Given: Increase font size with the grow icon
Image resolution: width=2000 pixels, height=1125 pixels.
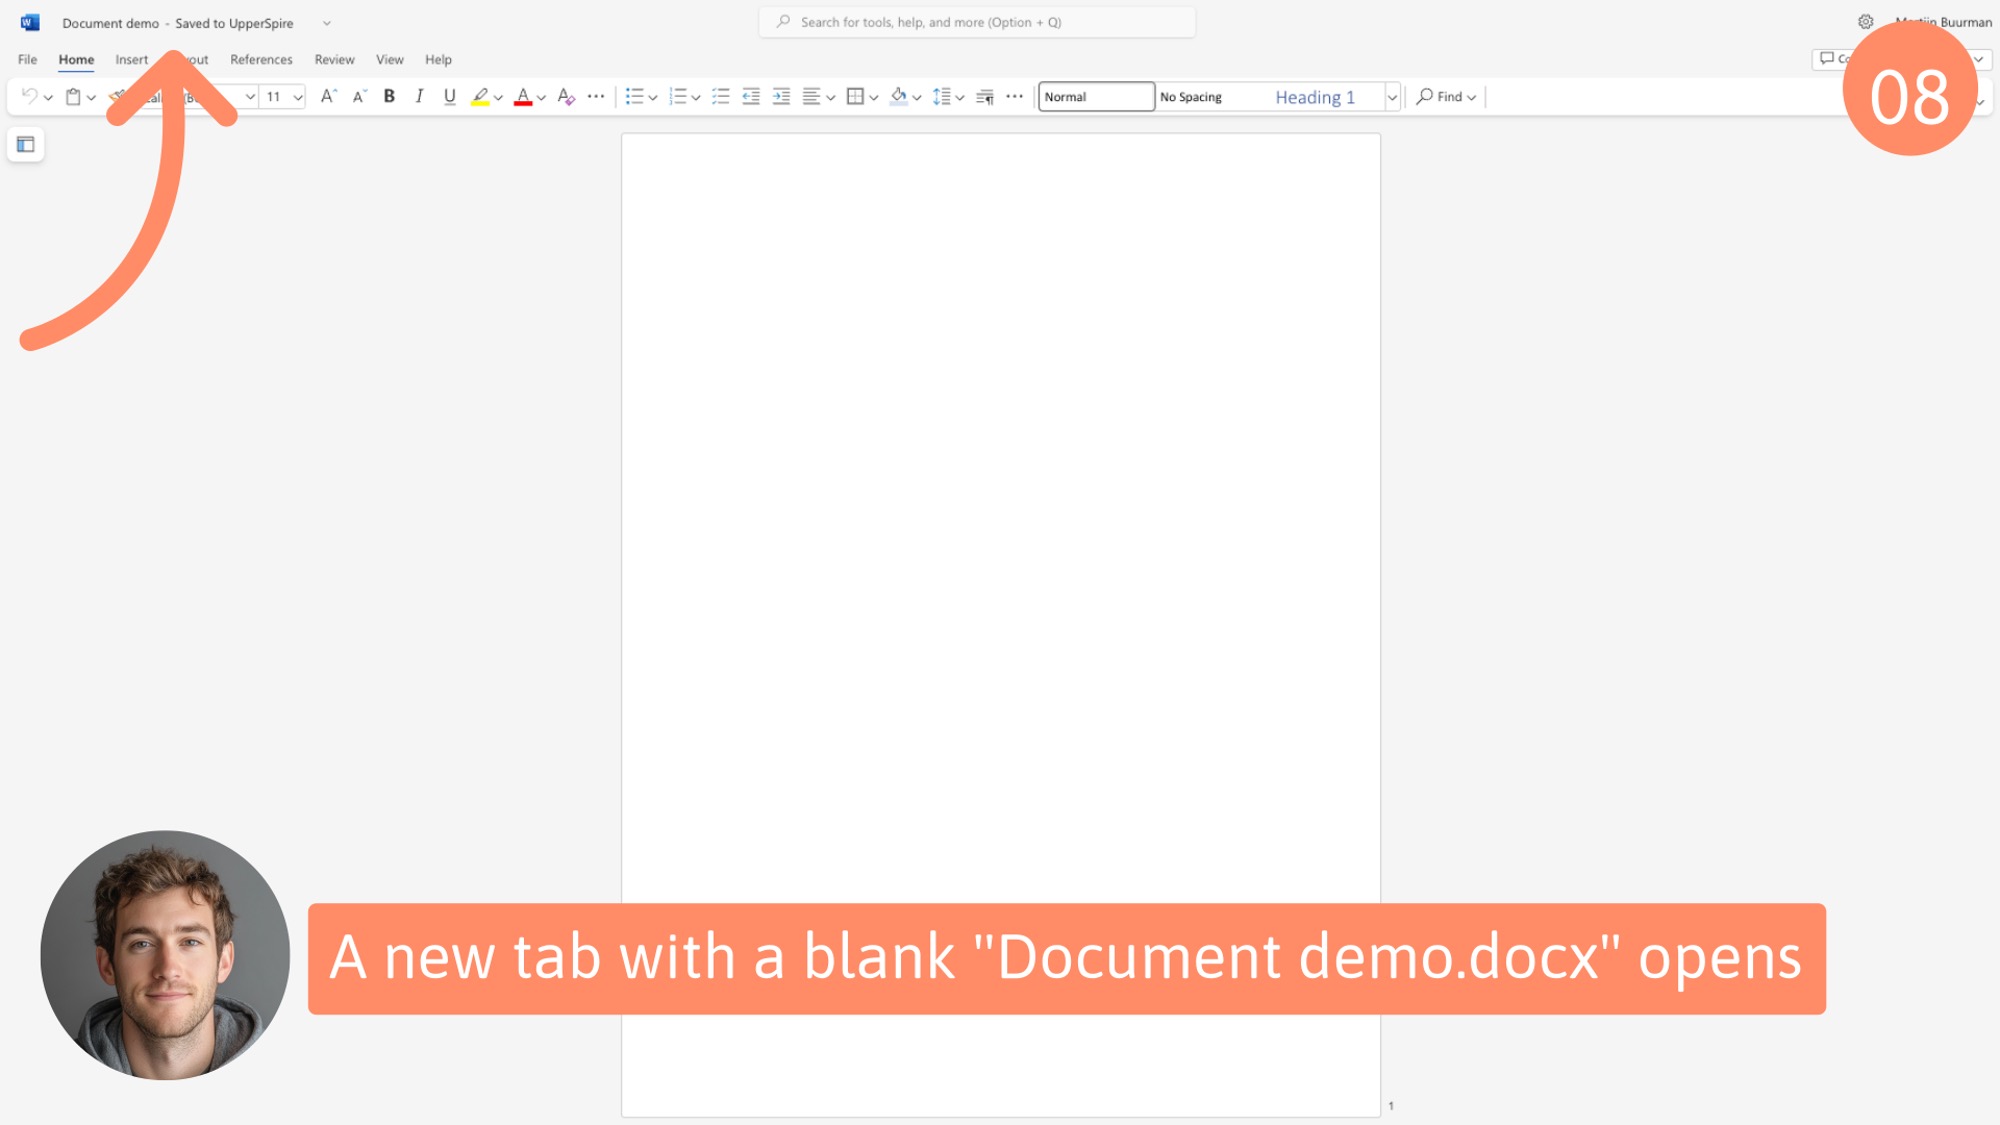Looking at the screenshot, I should 328,96.
